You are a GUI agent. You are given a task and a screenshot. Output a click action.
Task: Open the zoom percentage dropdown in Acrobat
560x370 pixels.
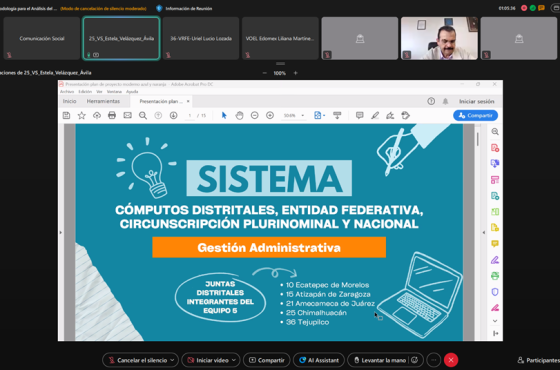click(x=302, y=116)
